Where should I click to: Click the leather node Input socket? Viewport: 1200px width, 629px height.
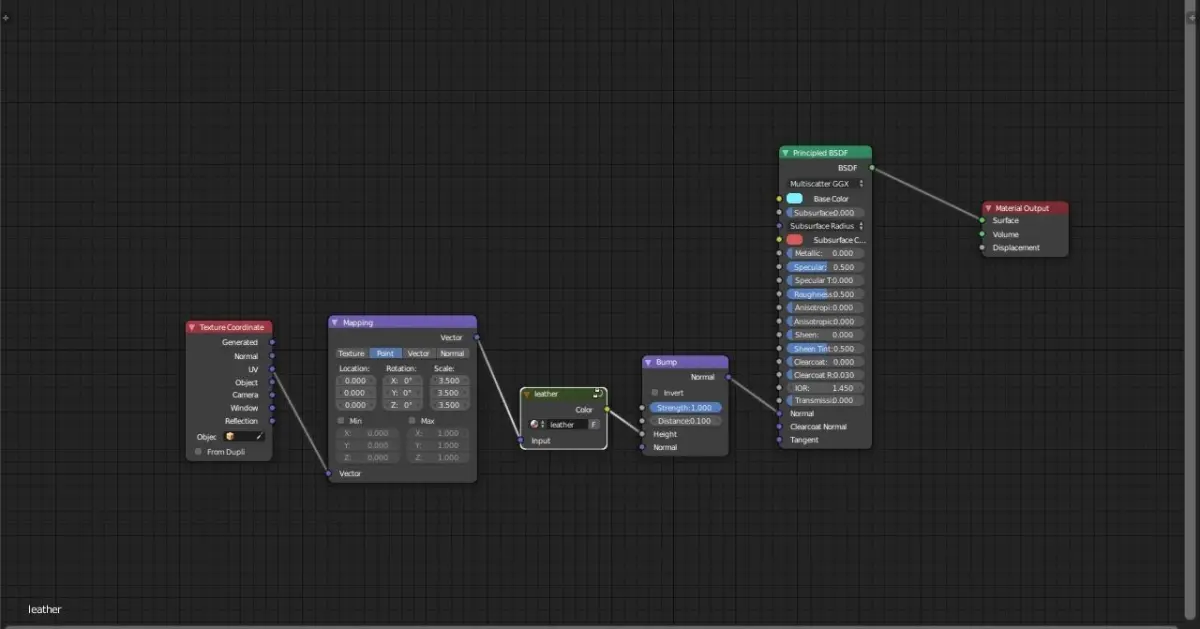click(521, 441)
